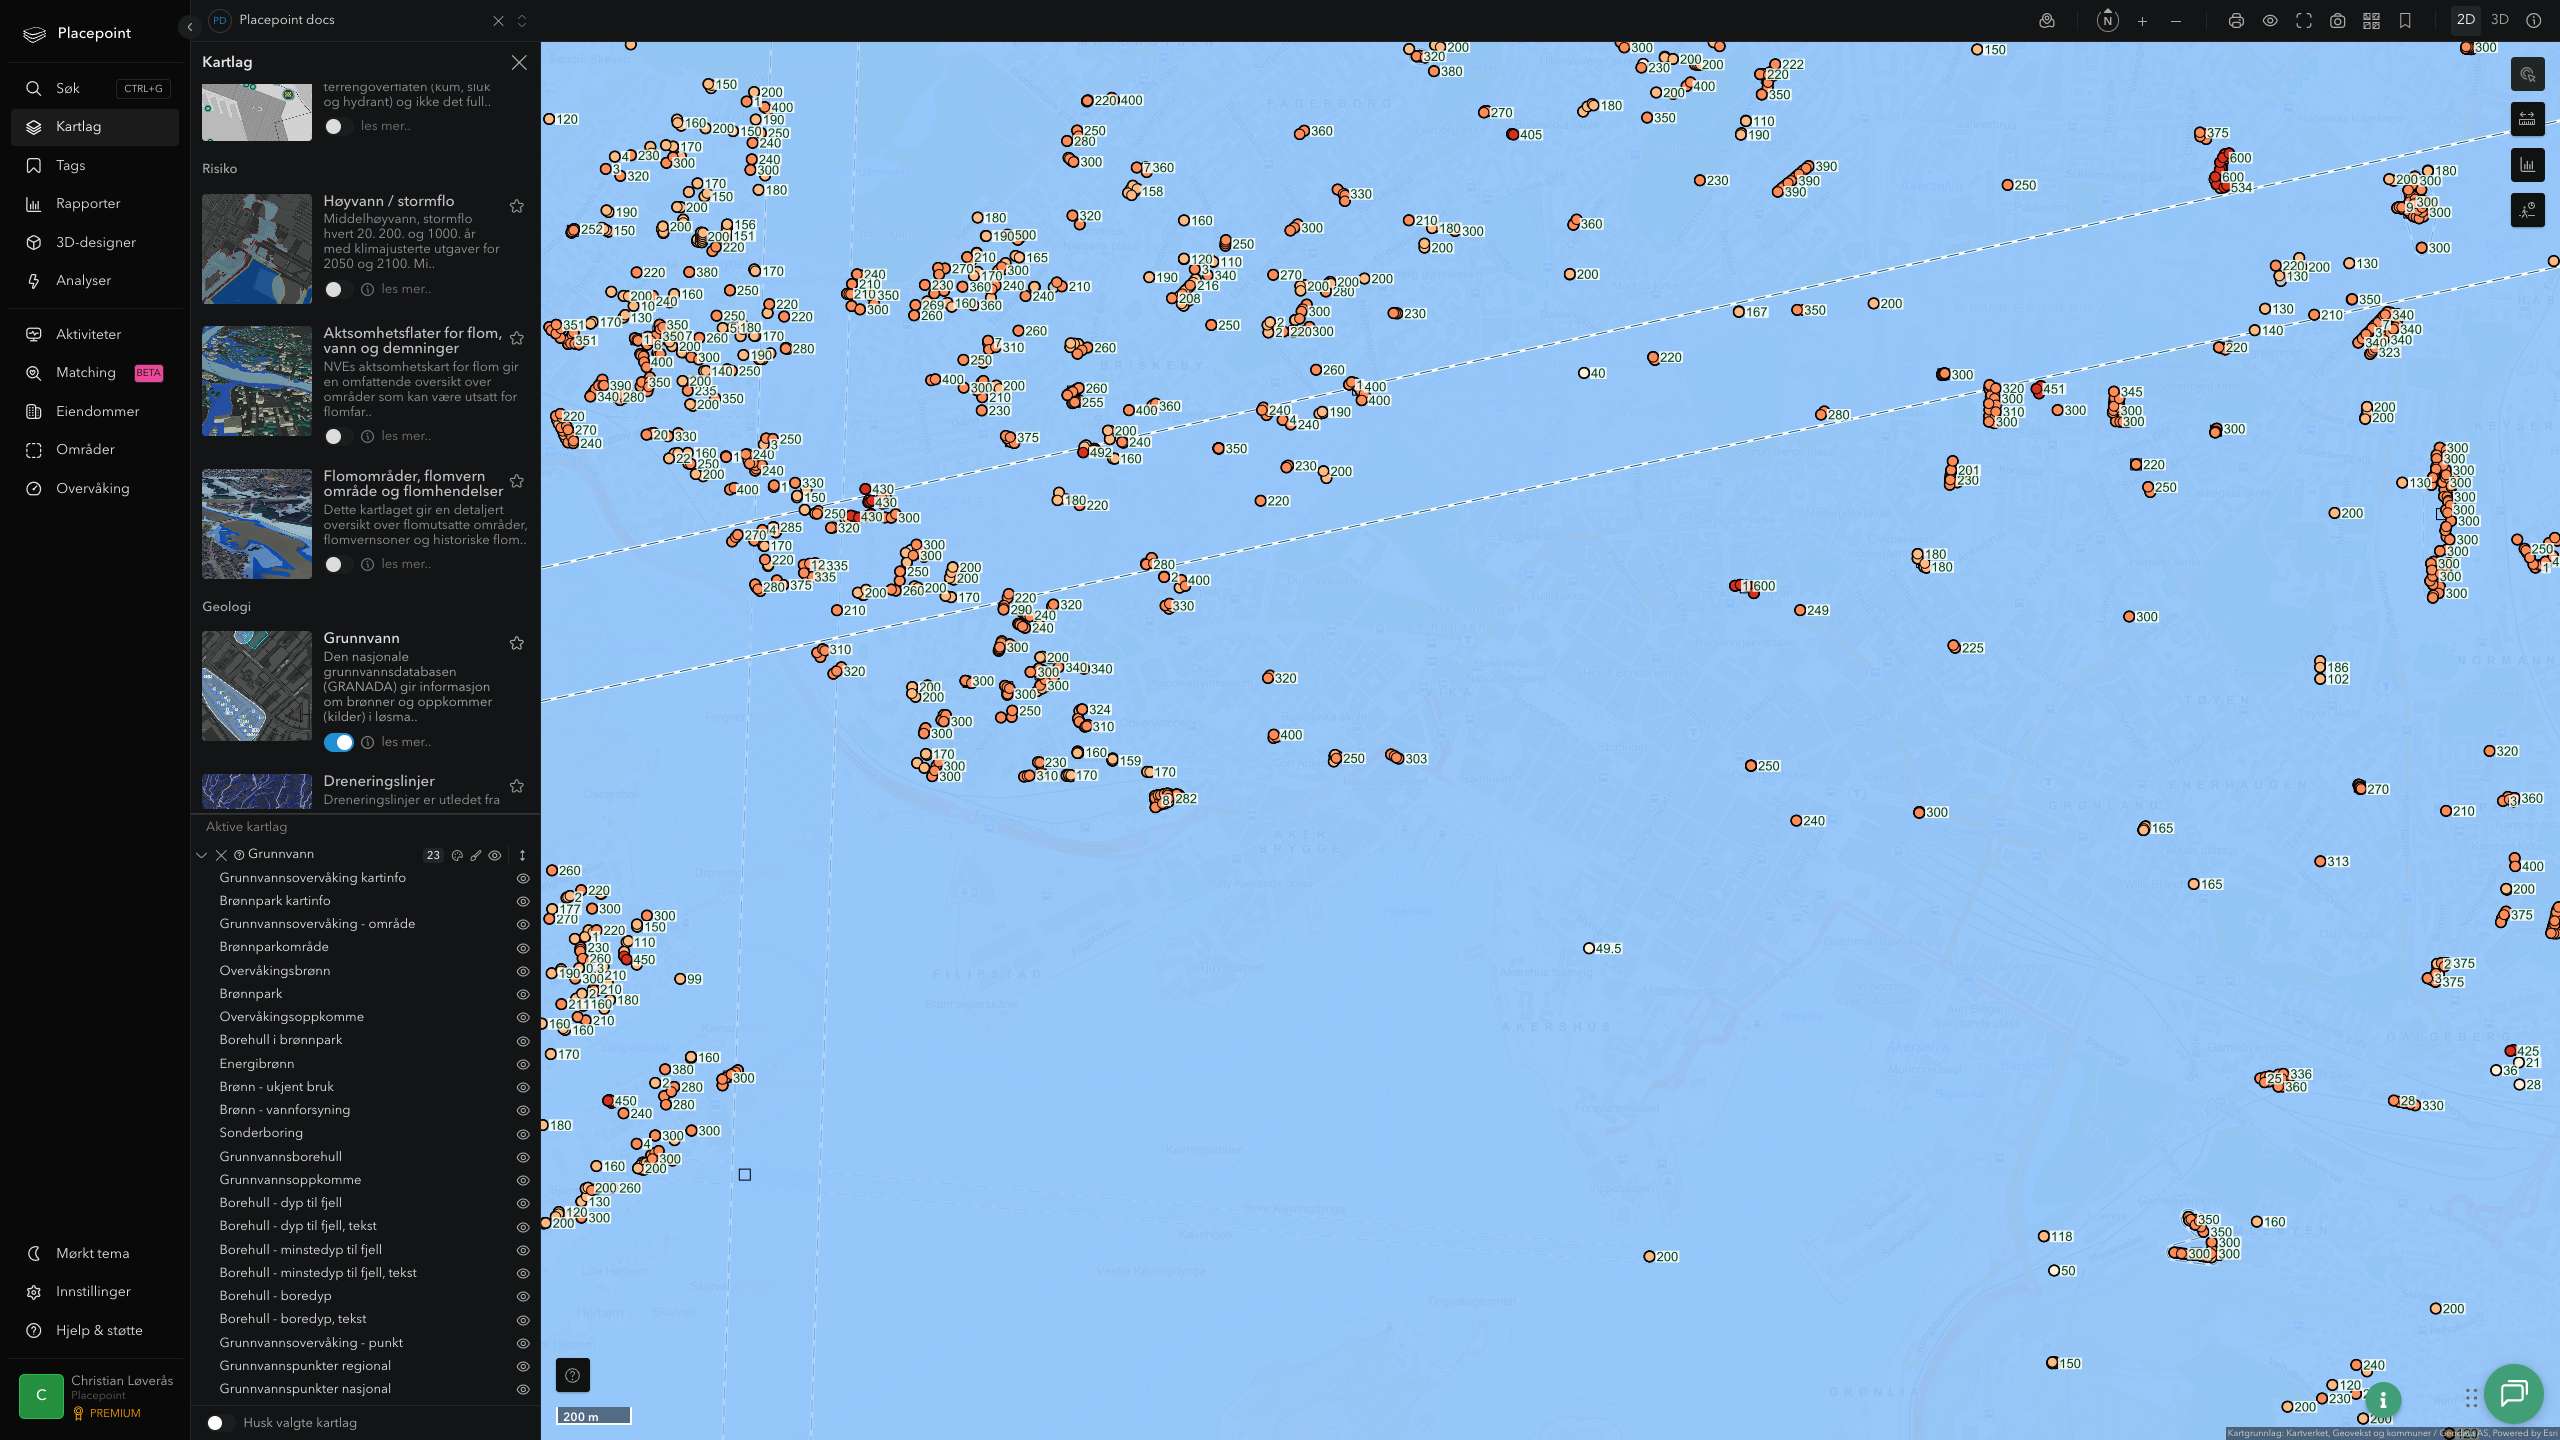This screenshot has width=2560, height=1440.
Task: Click the bookmark icon in top toolbar
Action: pyautogui.click(x=2405, y=20)
